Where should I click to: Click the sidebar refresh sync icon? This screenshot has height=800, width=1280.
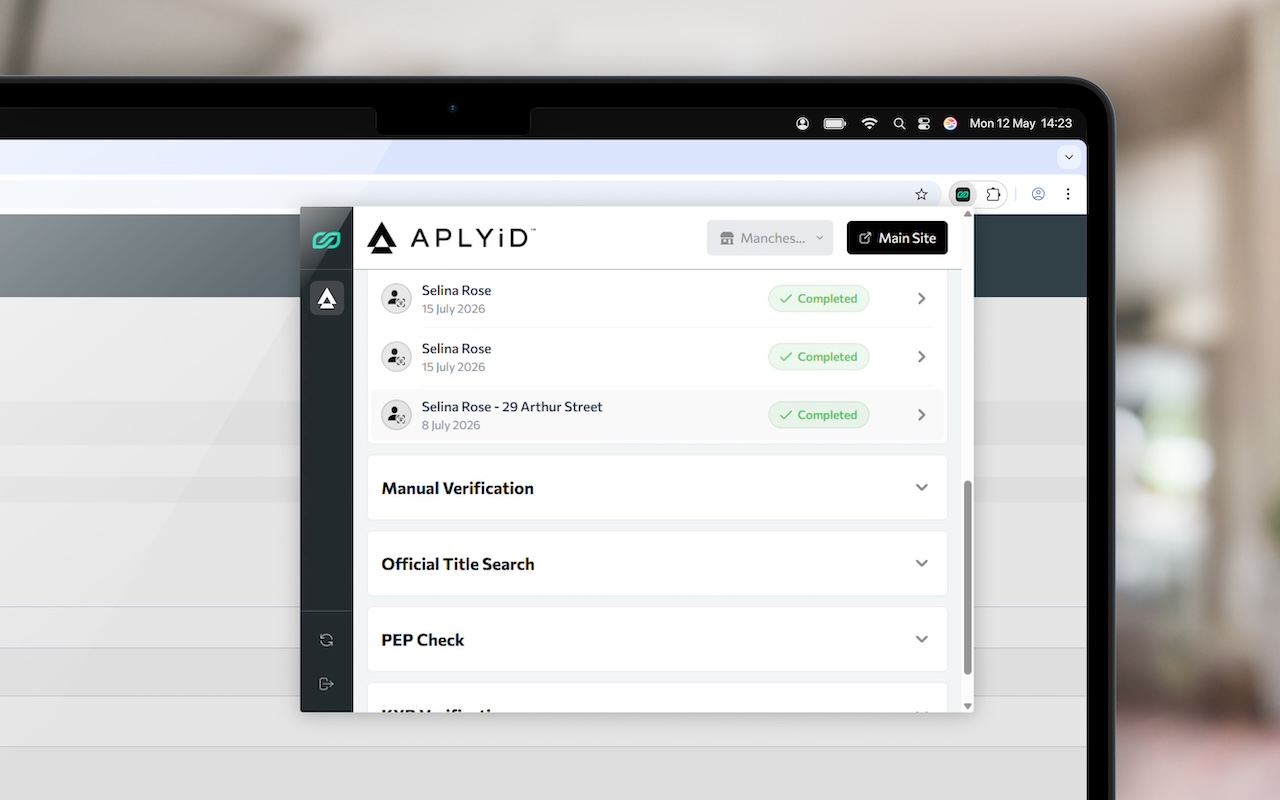pos(326,640)
